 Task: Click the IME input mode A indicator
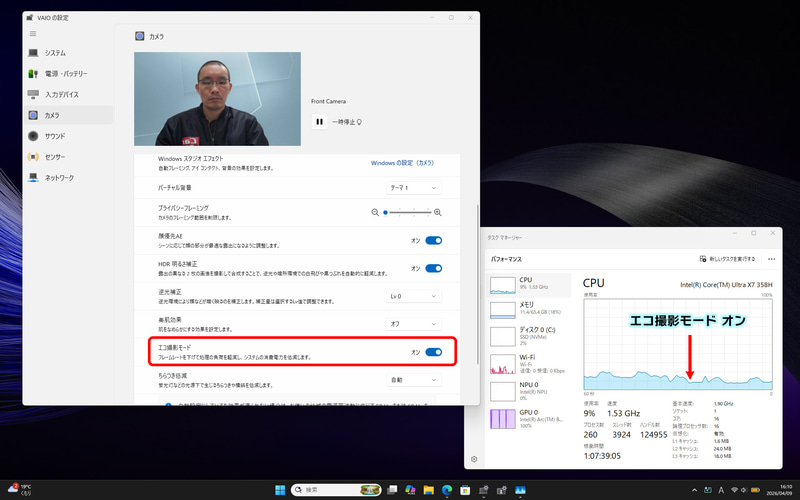pyautogui.click(x=721, y=490)
